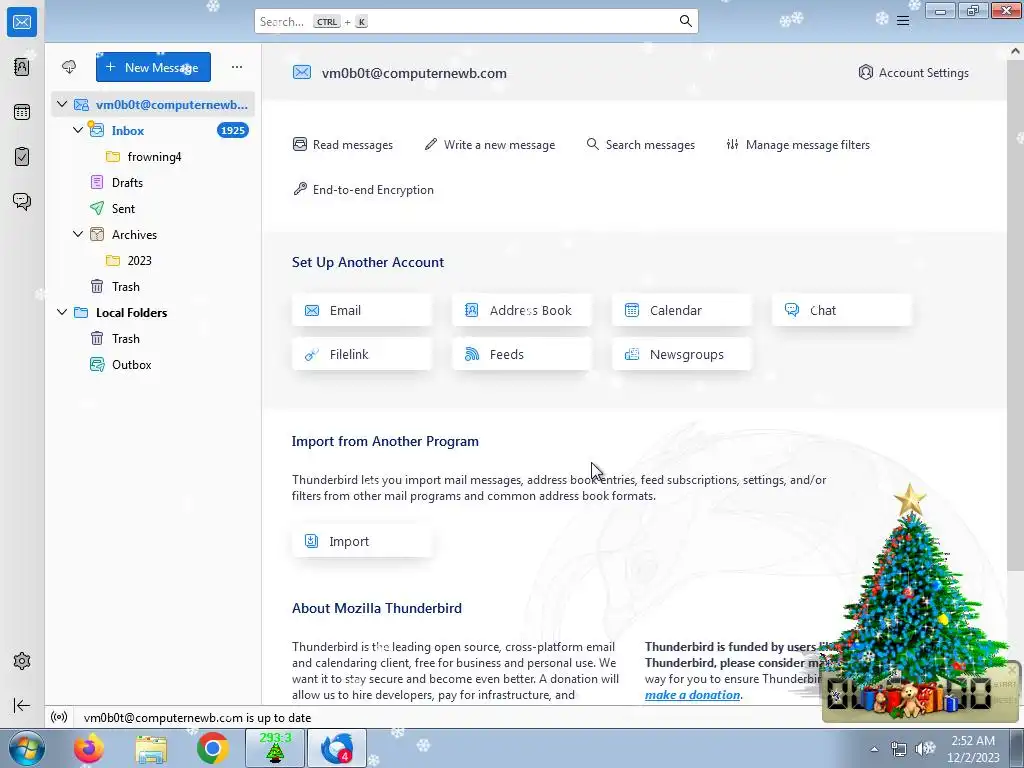This screenshot has width=1024, height=768.
Task: Collapse the Inbox folder subtree
Action: point(78,130)
